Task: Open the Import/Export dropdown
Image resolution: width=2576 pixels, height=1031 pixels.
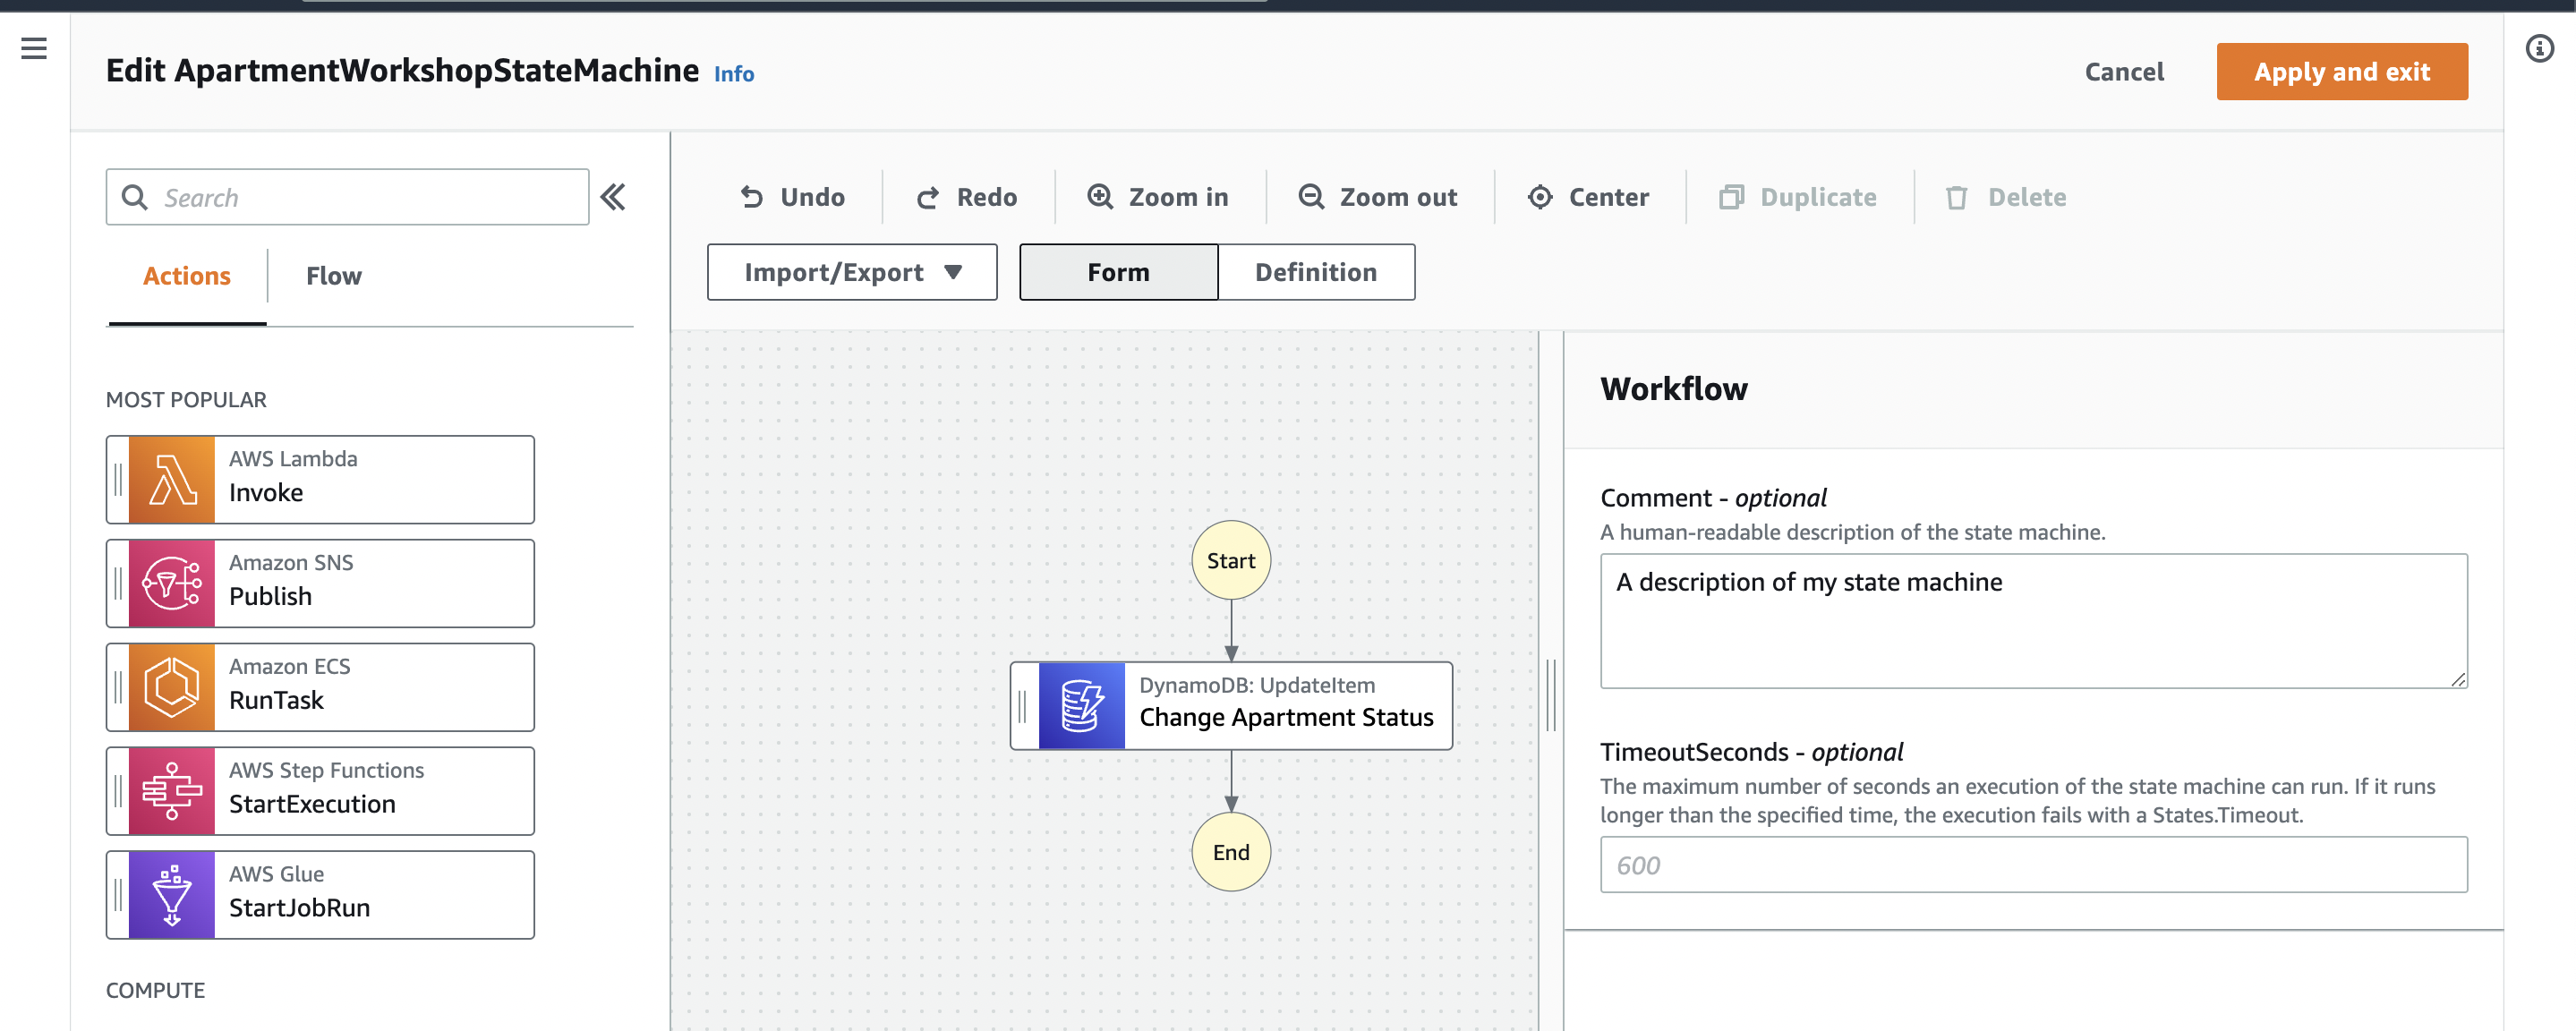Action: click(x=852, y=272)
